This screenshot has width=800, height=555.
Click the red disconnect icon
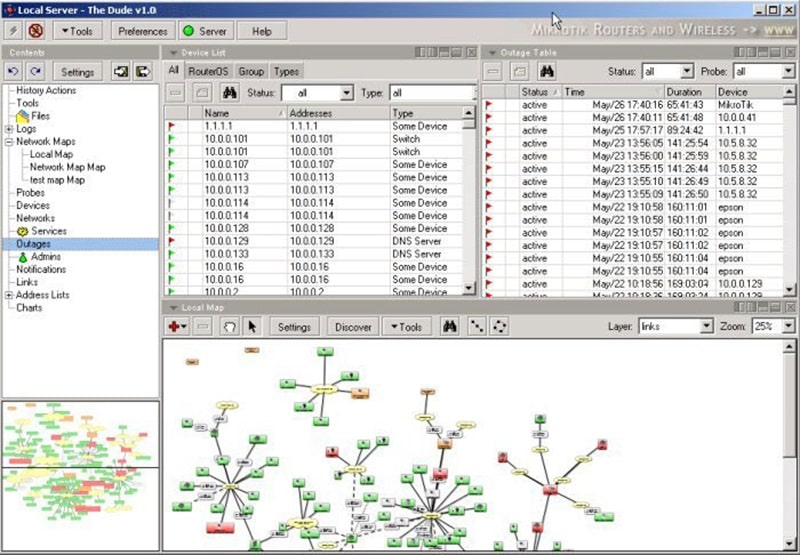tap(36, 31)
